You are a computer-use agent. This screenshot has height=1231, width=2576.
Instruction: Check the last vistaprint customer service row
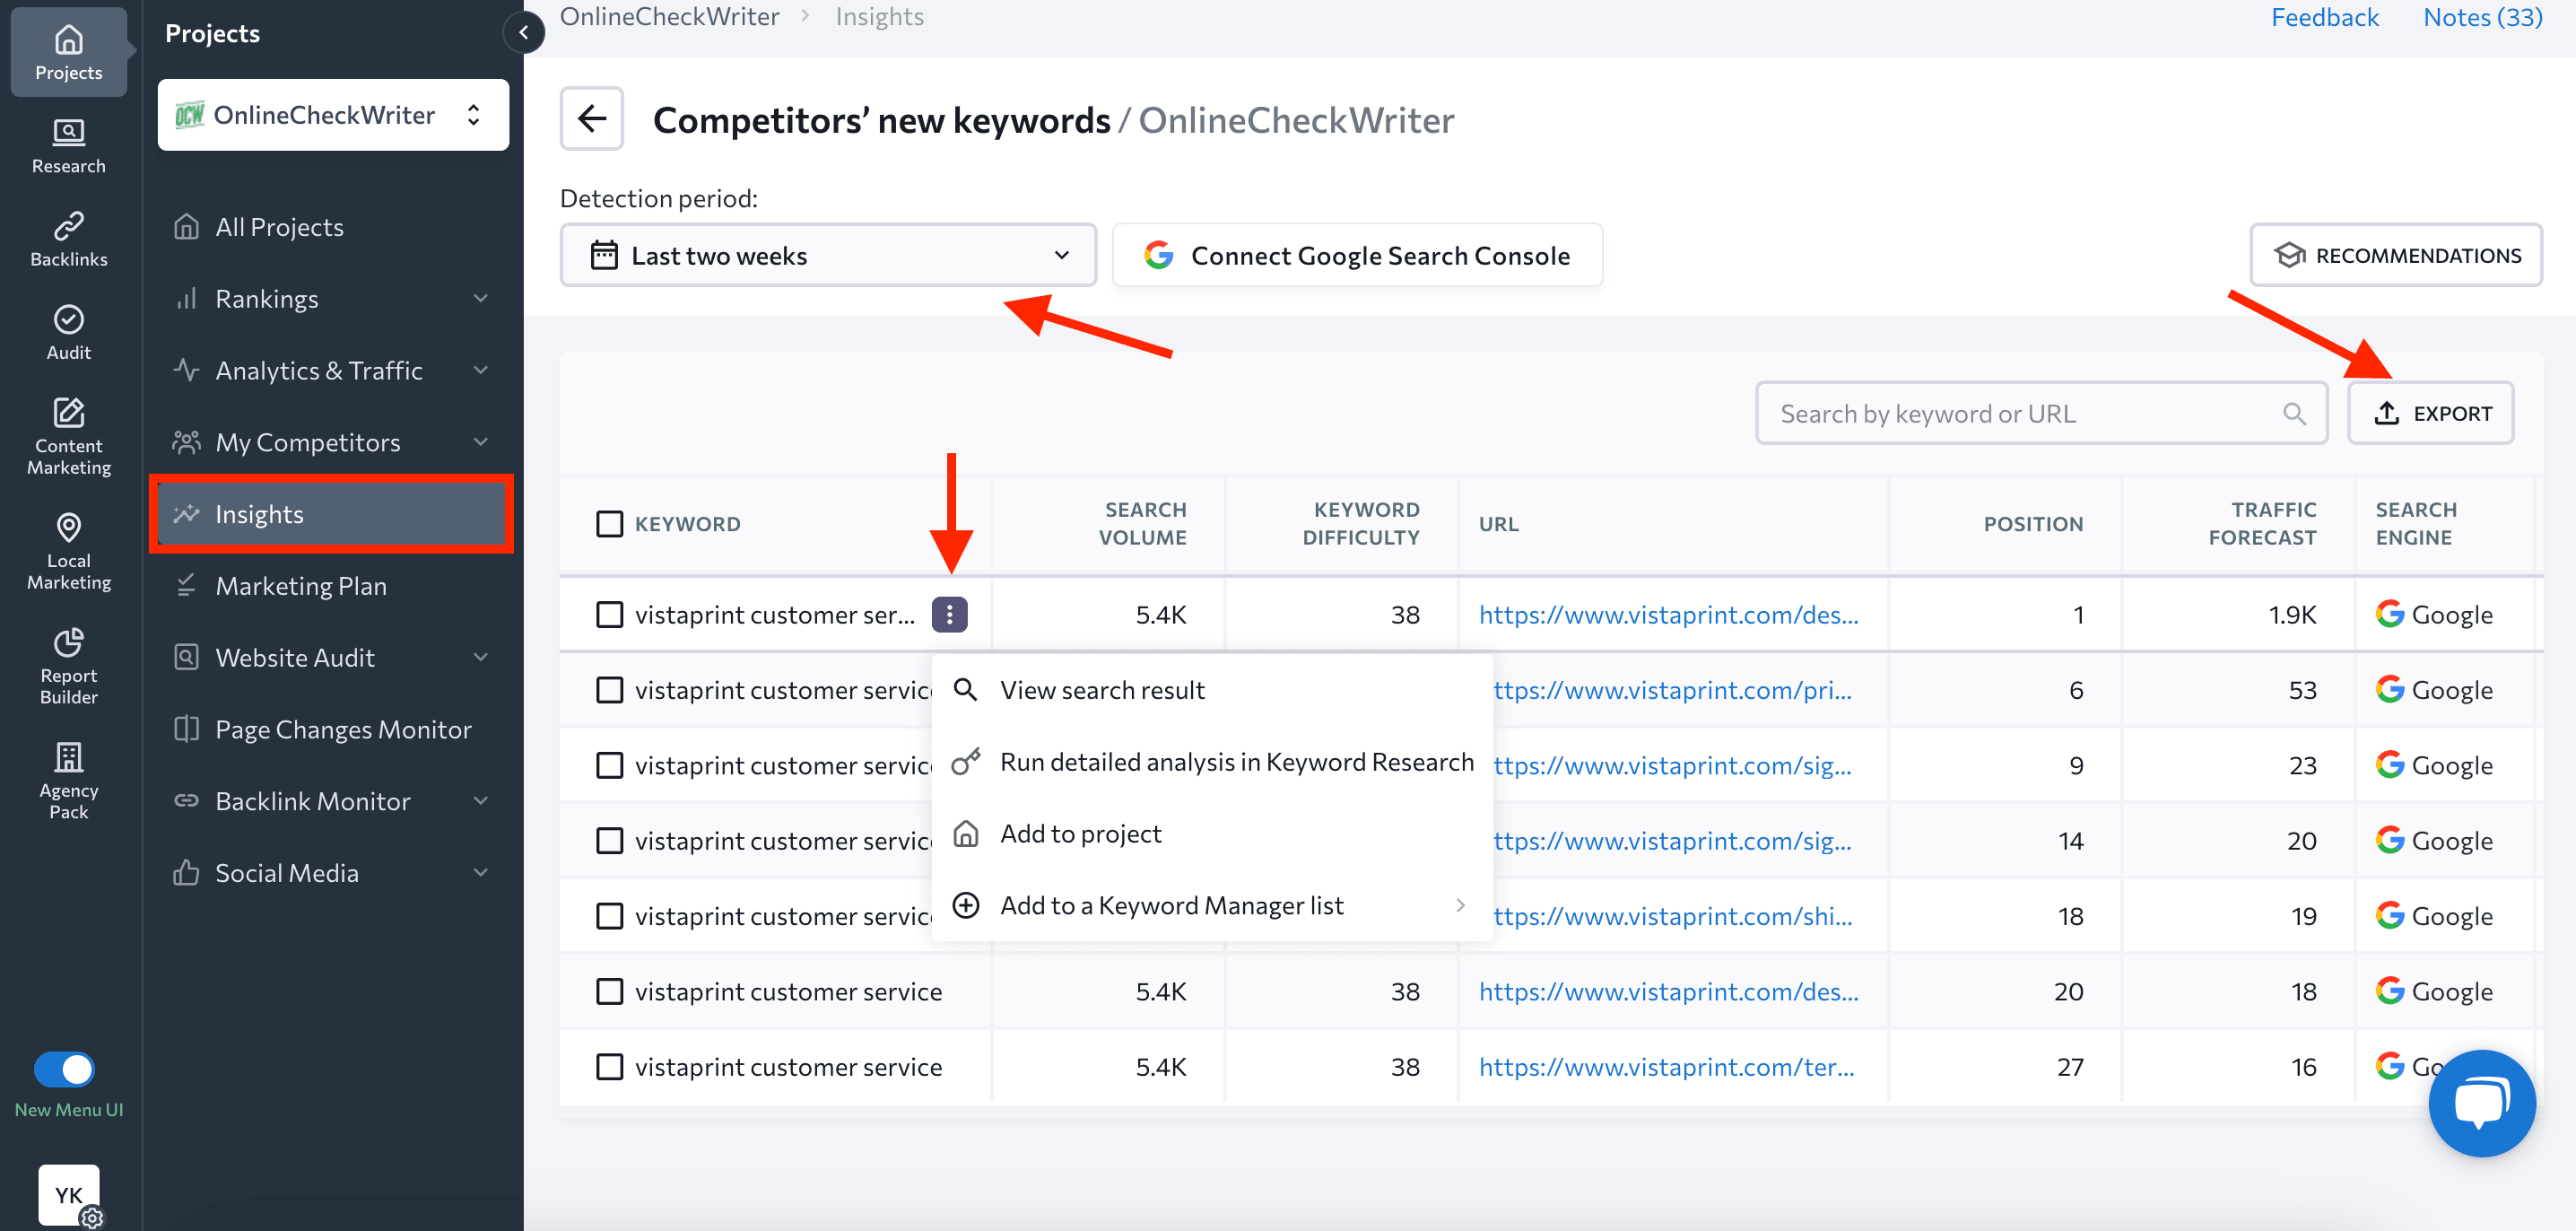(x=610, y=1066)
